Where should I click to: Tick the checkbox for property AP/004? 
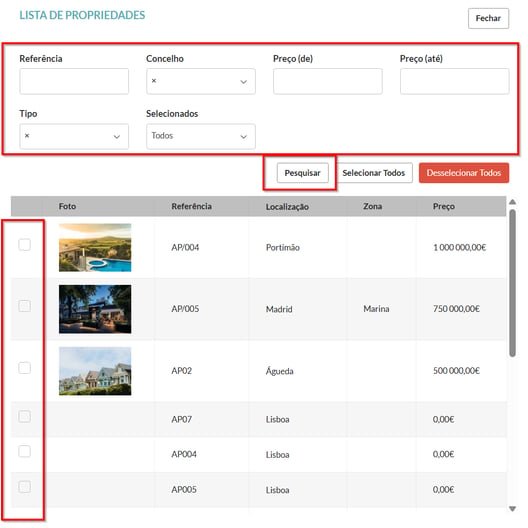click(x=25, y=244)
